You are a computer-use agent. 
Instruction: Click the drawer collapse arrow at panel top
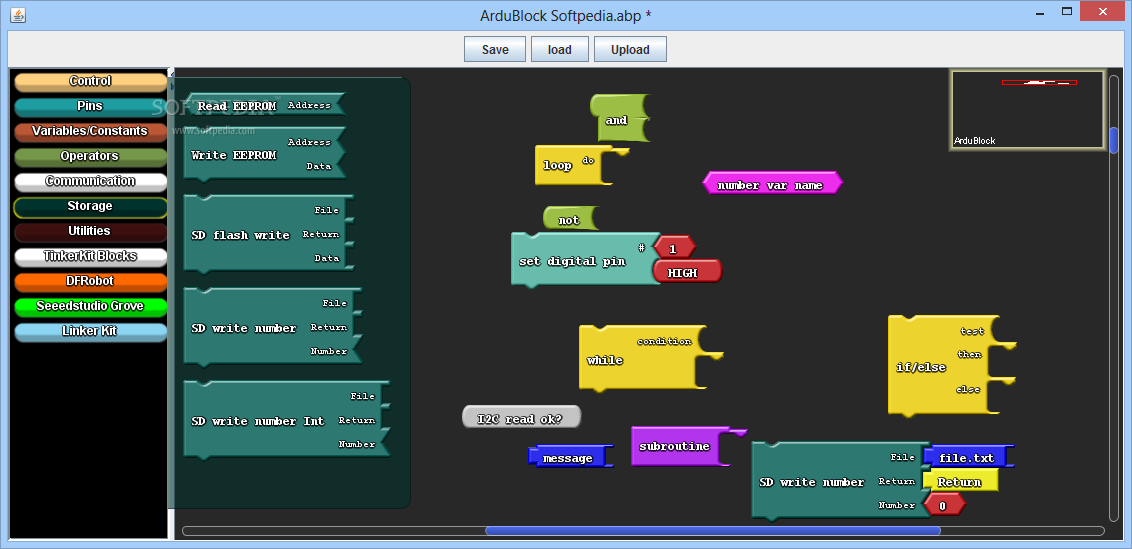(x=172, y=73)
